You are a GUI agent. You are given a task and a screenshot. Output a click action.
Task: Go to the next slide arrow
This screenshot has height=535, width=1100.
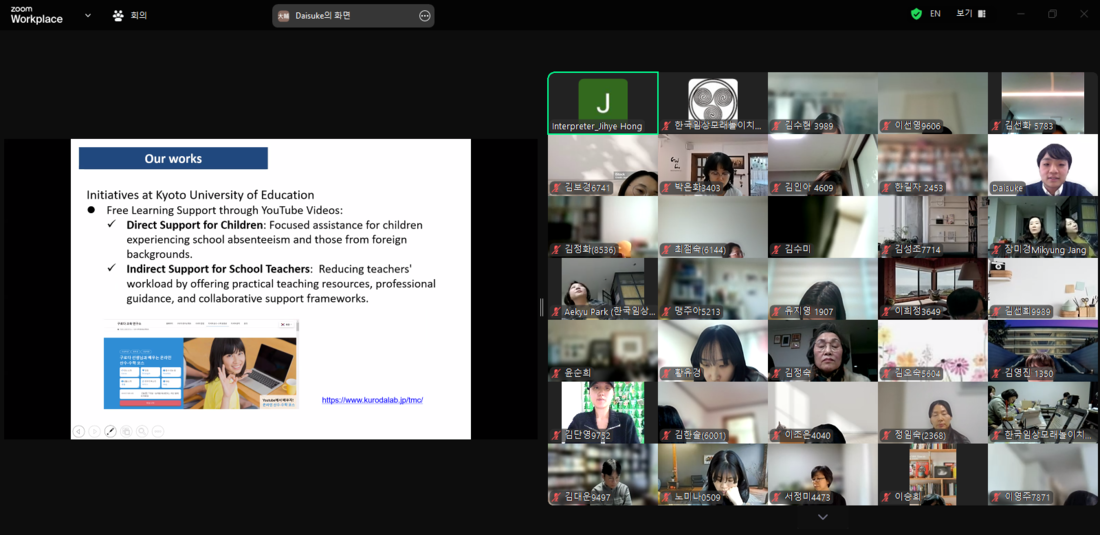pos(95,431)
